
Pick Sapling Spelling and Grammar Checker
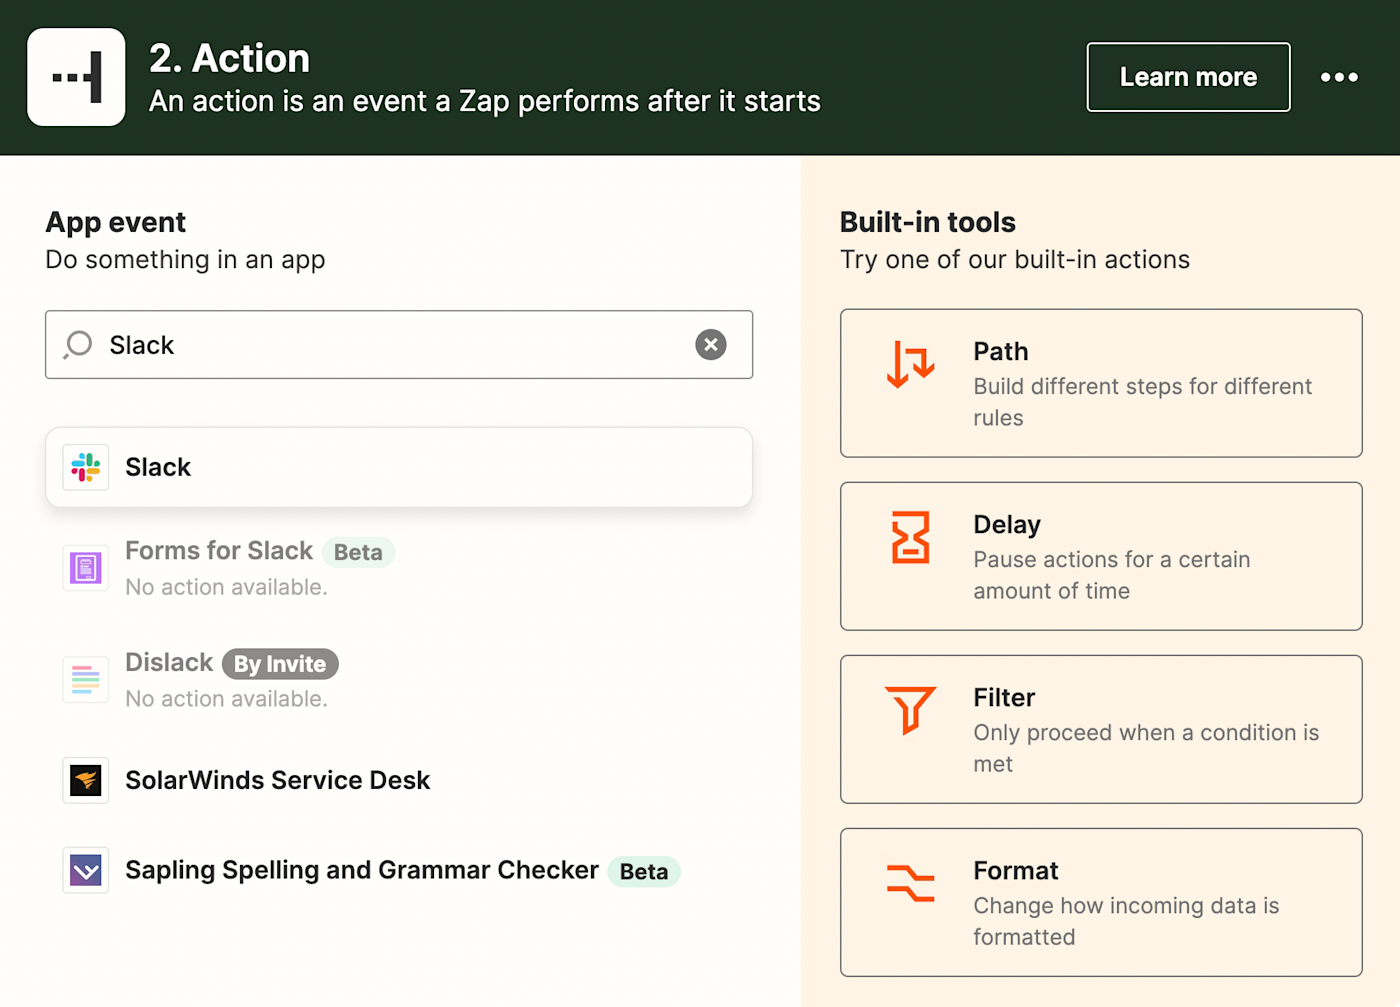(x=399, y=871)
